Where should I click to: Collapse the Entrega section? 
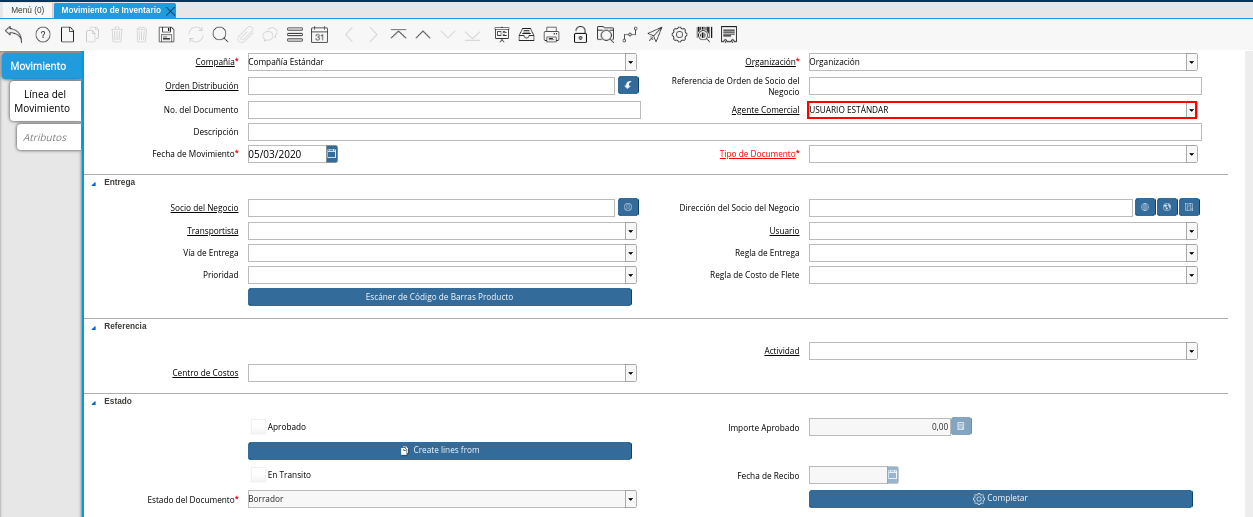[x=94, y=183]
